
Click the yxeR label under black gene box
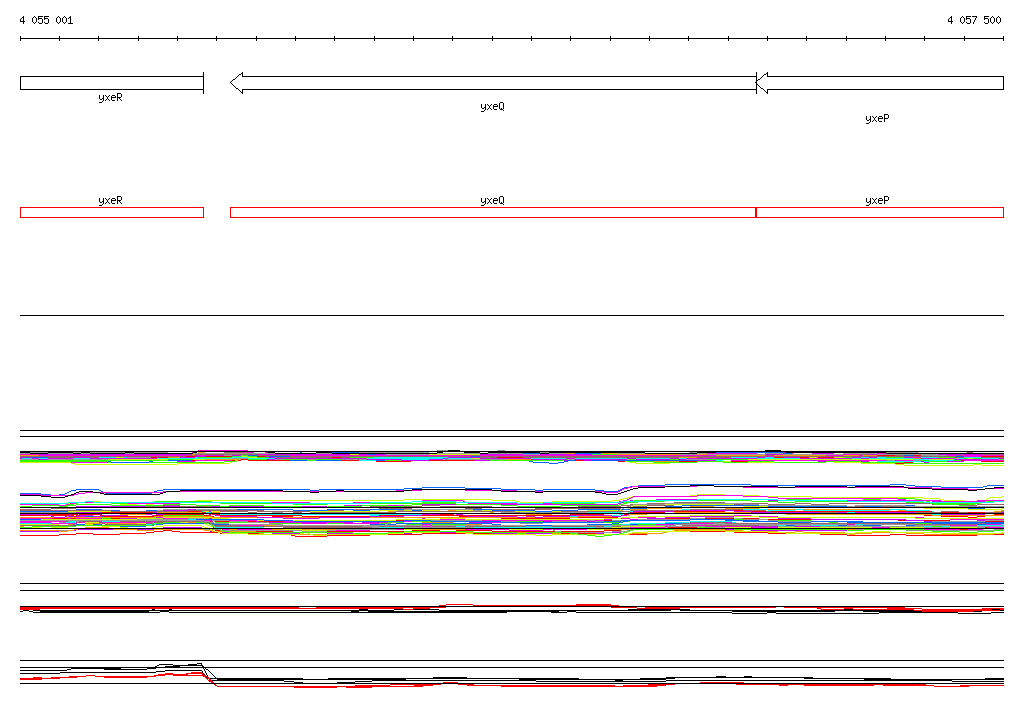[110, 98]
